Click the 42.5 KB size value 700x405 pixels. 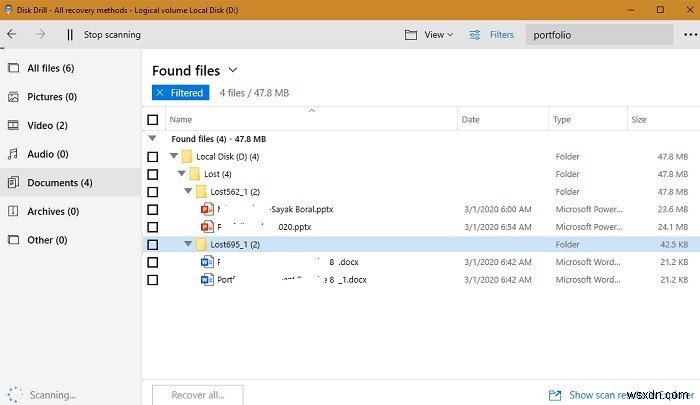674,245
